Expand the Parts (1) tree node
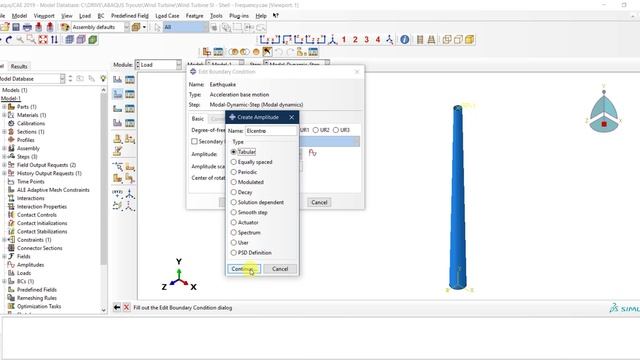The image size is (640, 360). coord(4,107)
